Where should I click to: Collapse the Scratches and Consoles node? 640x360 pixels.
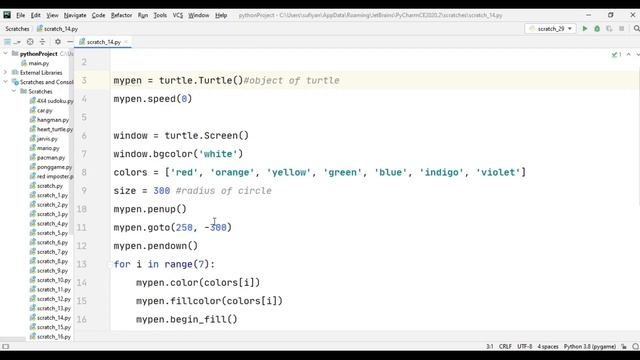coord(6,82)
